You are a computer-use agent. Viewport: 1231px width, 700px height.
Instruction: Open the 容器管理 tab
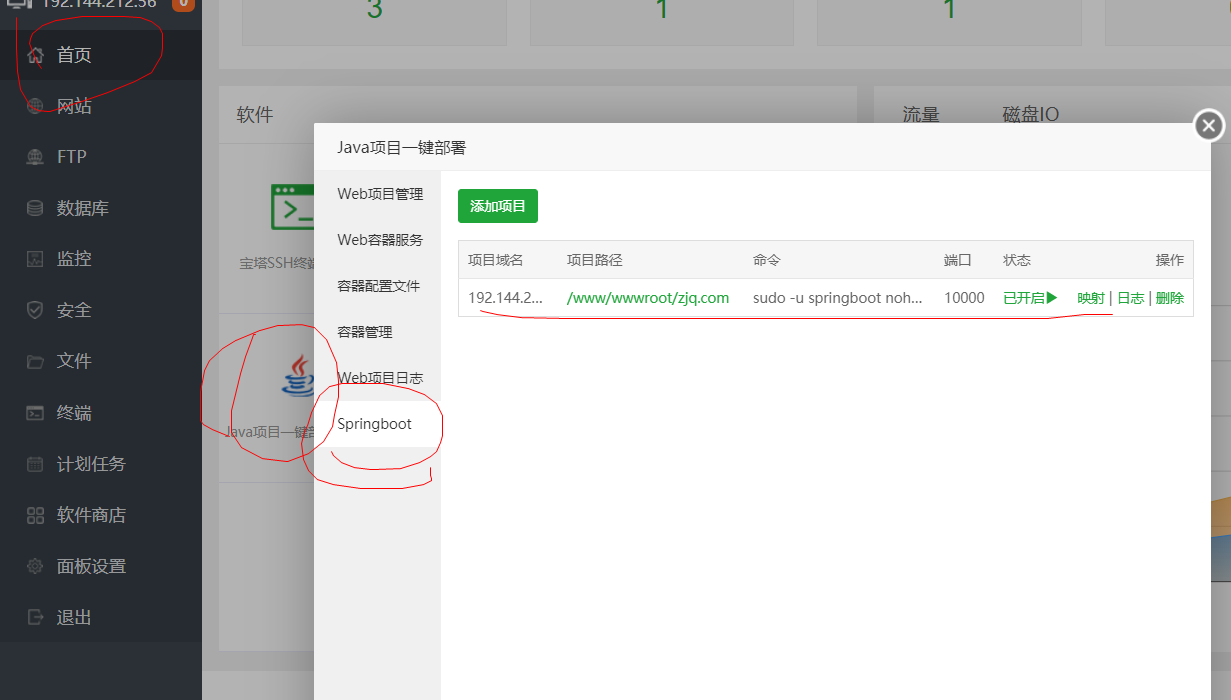pos(364,332)
